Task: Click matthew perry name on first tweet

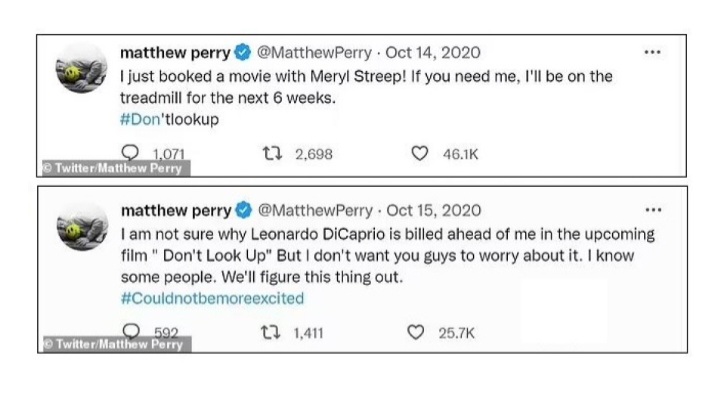Action: tap(175, 53)
